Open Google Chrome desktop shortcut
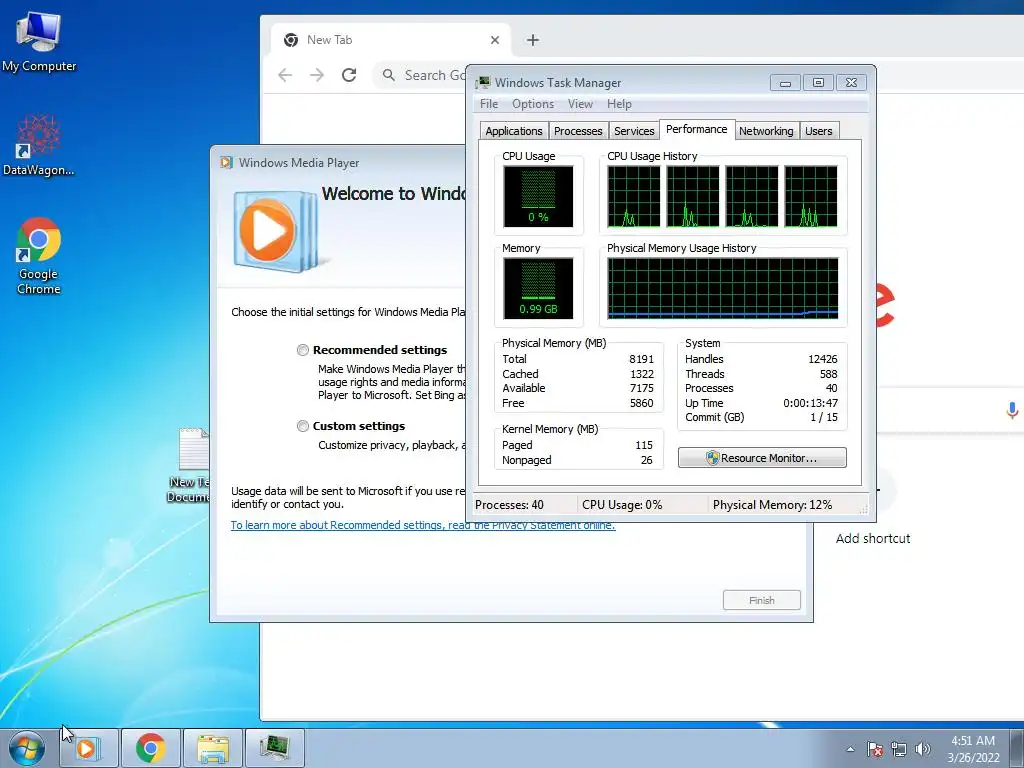The image size is (1024, 768). (39, 255)
